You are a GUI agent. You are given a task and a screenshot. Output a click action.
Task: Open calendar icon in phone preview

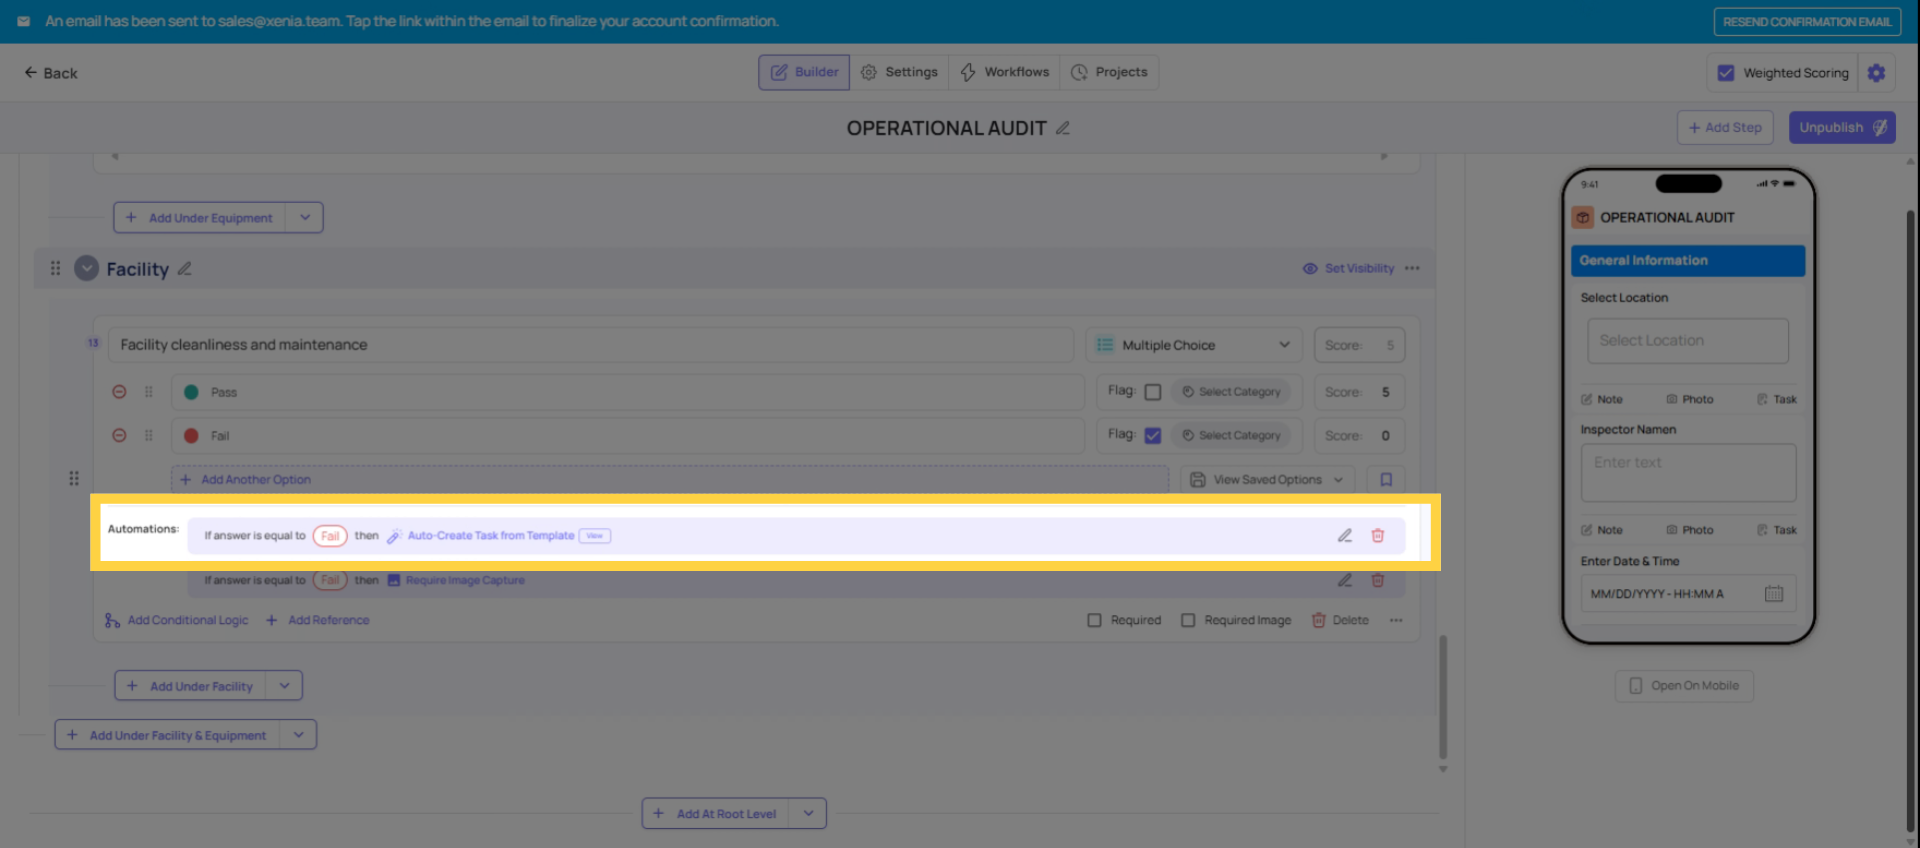pyautogui.click(x=1774, y=594)
